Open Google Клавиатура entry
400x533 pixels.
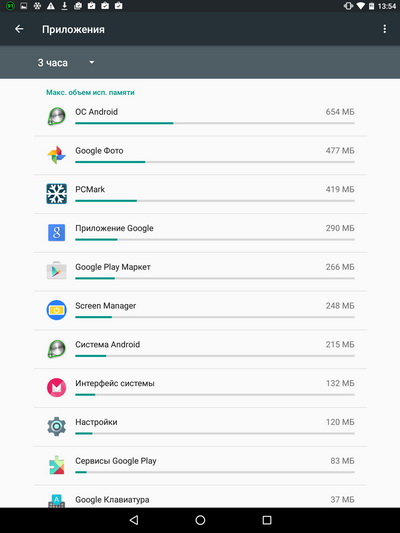pyautogui.click(x=200, y=497)
